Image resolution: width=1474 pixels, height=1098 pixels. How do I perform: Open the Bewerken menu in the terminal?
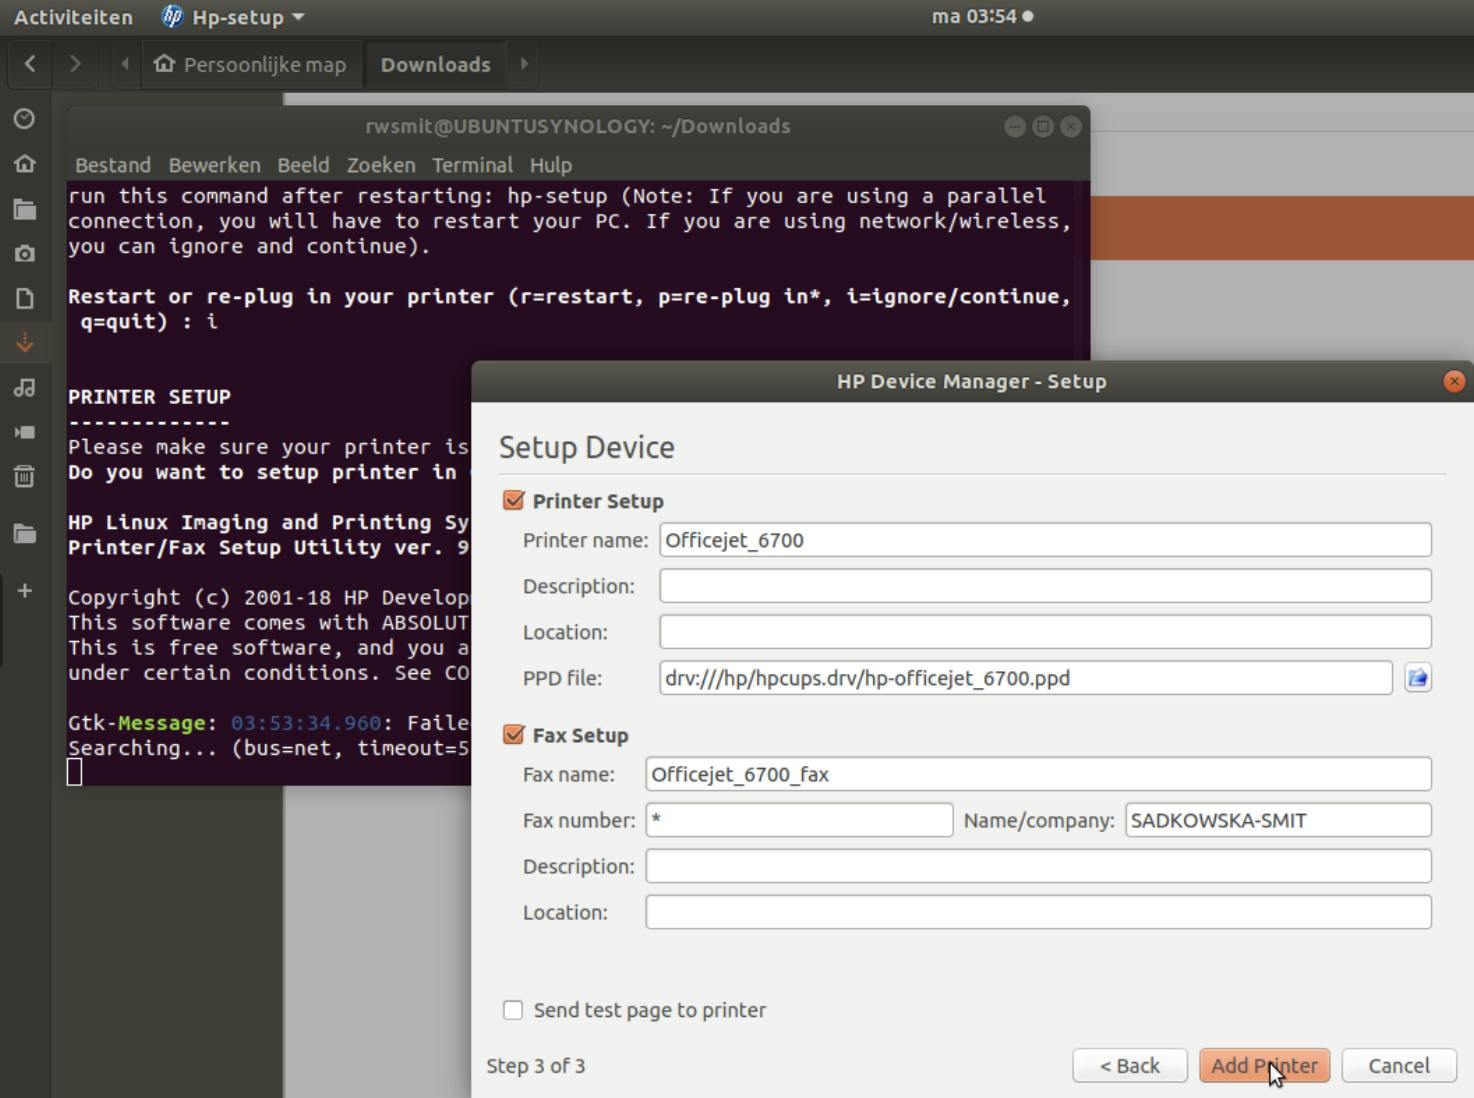point(214,165)
